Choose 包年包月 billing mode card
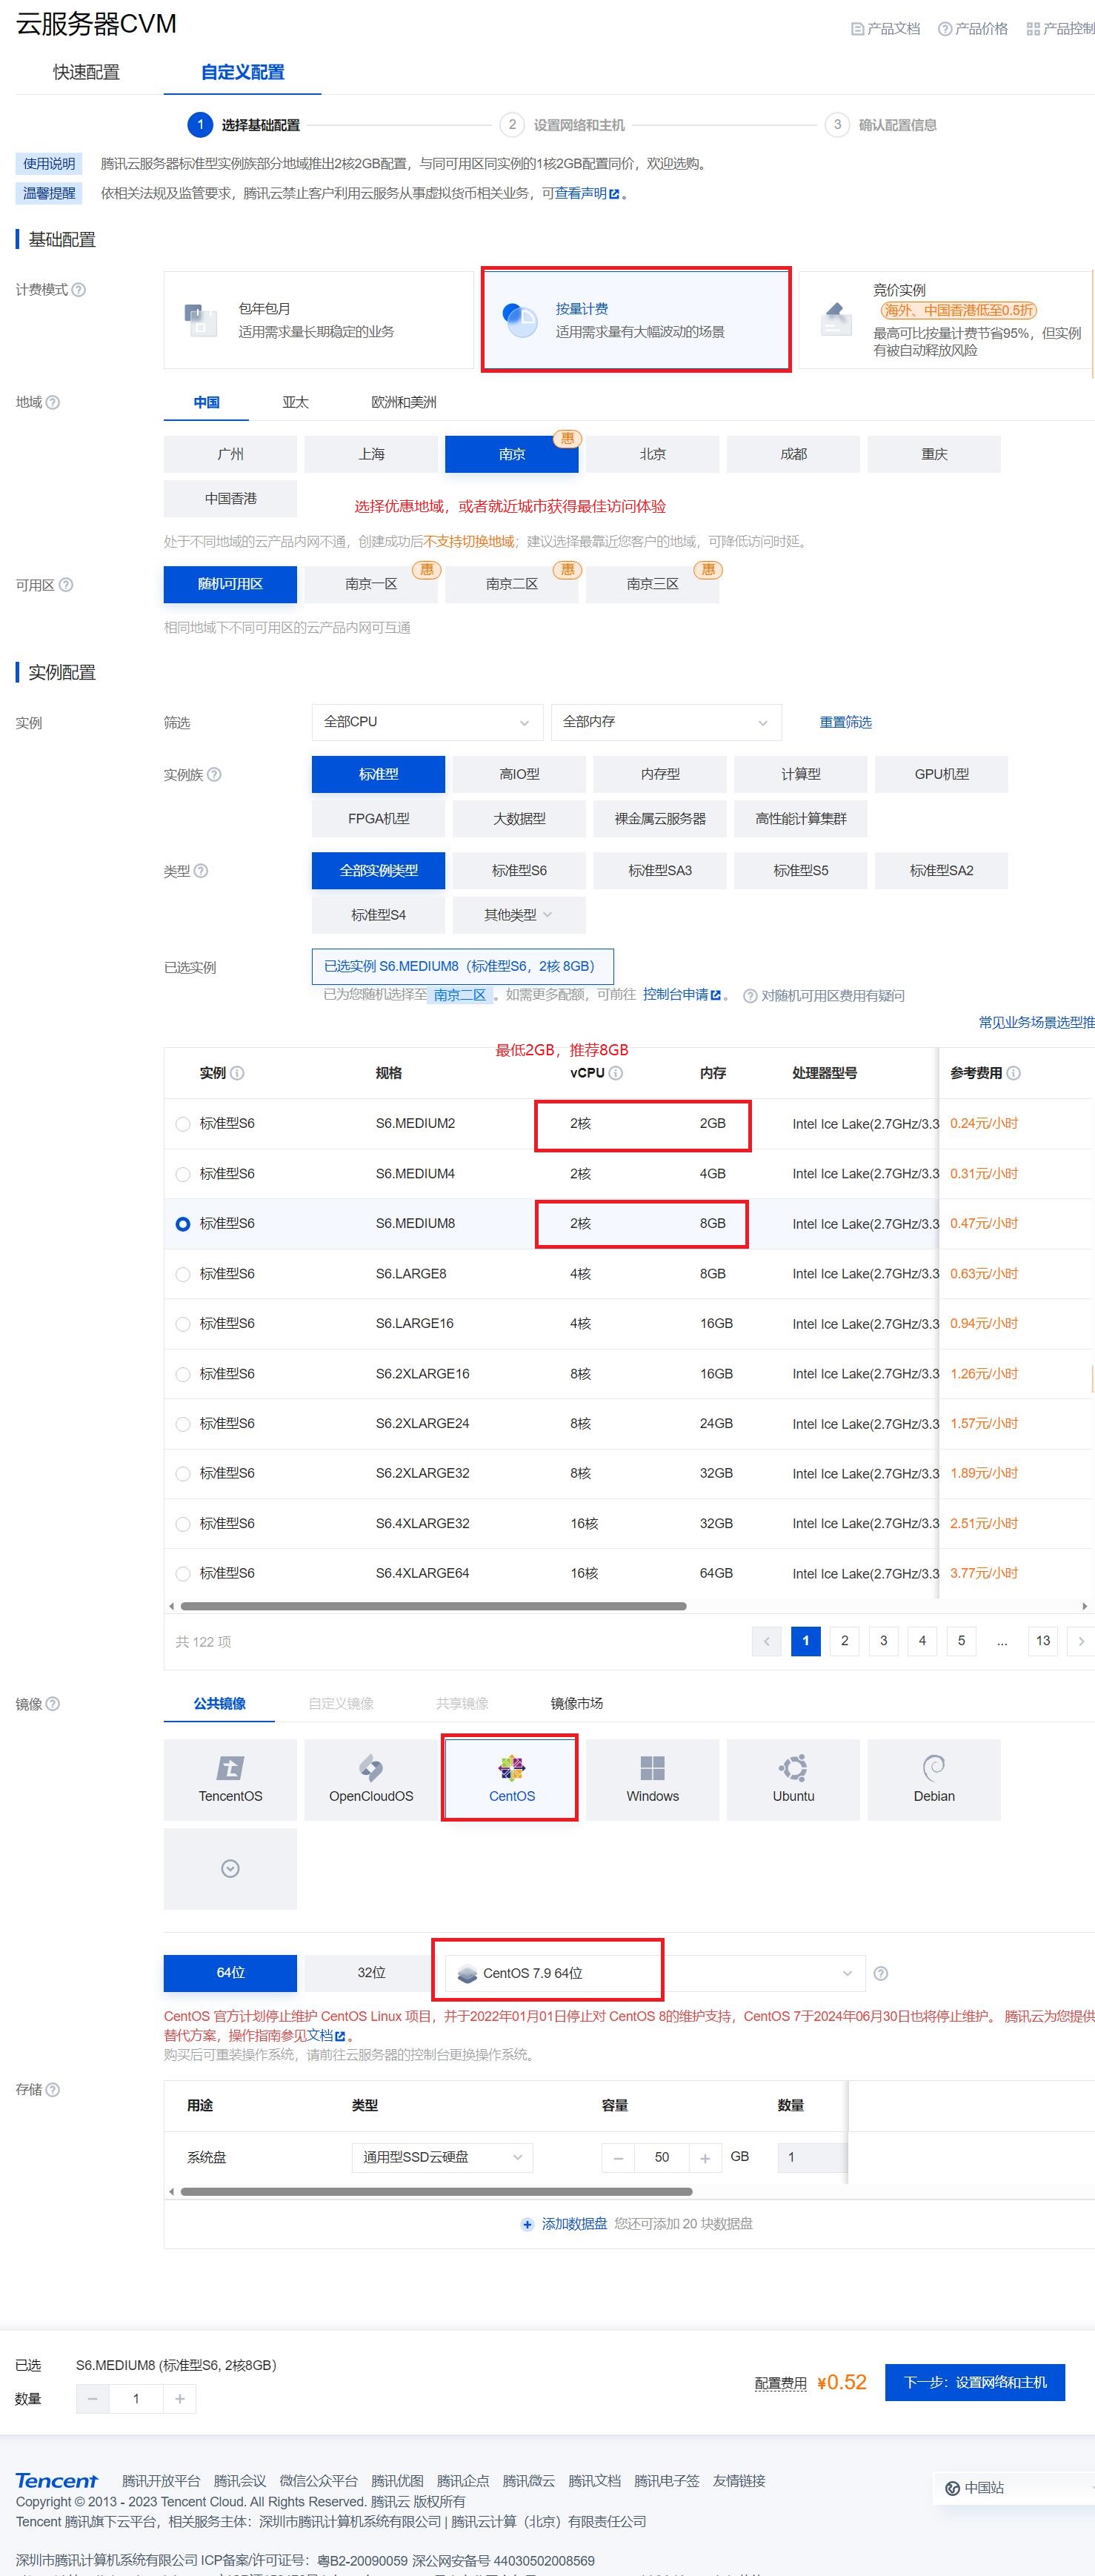 [x=318, y=320]
